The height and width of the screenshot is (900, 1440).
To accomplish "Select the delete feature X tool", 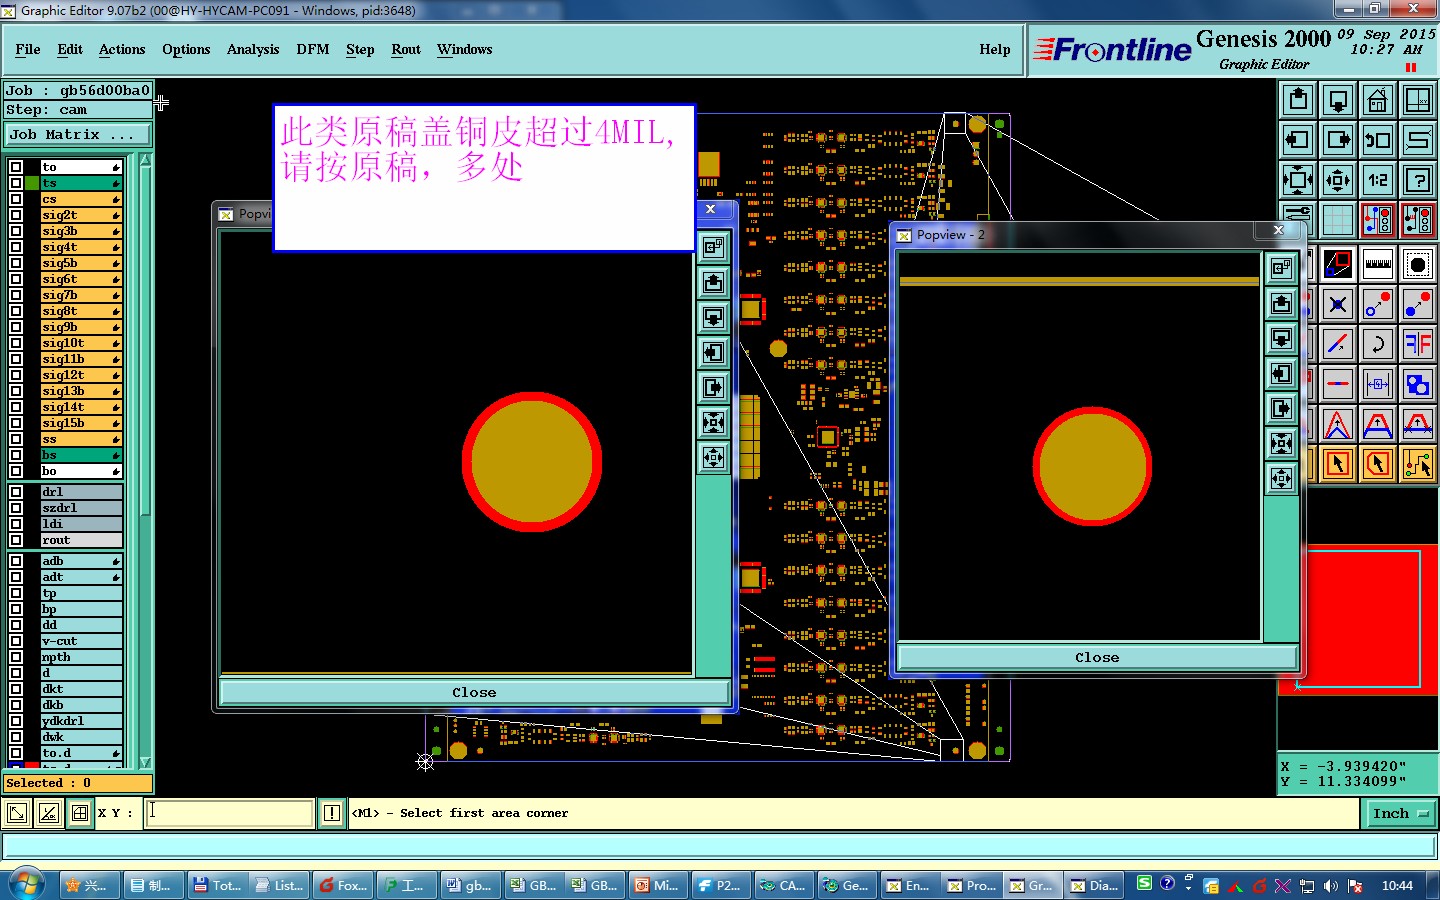I will click(1338, 304).
